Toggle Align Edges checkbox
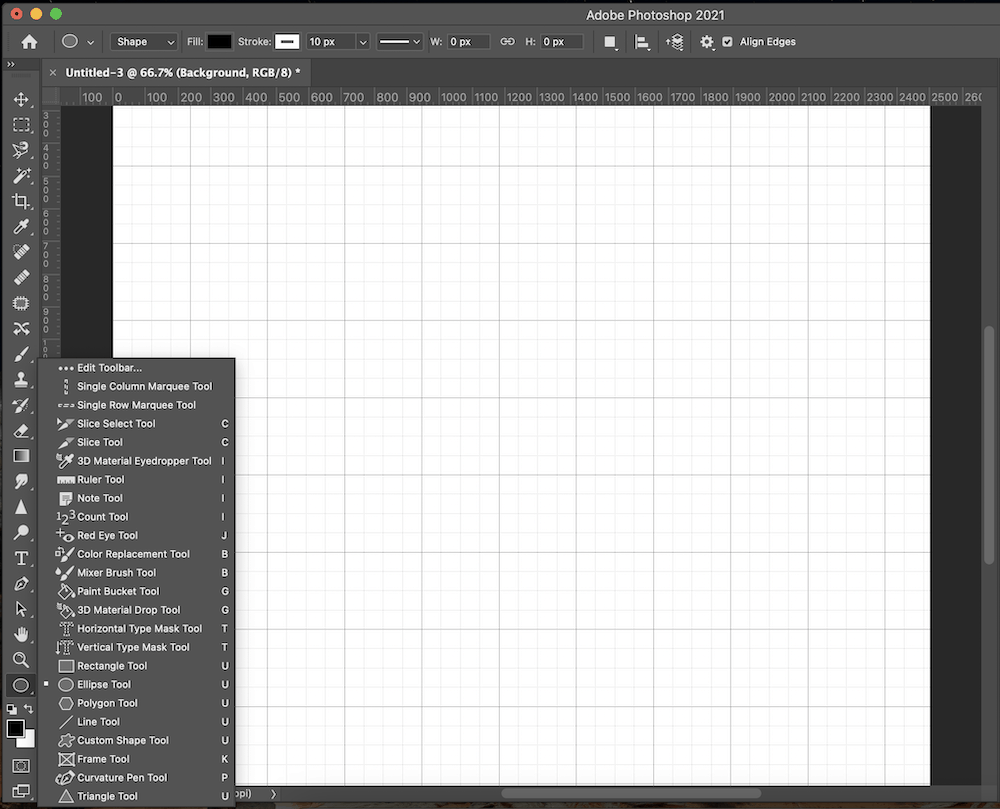The width and height of the screenshot is (1000, 809). pos(727,42)
